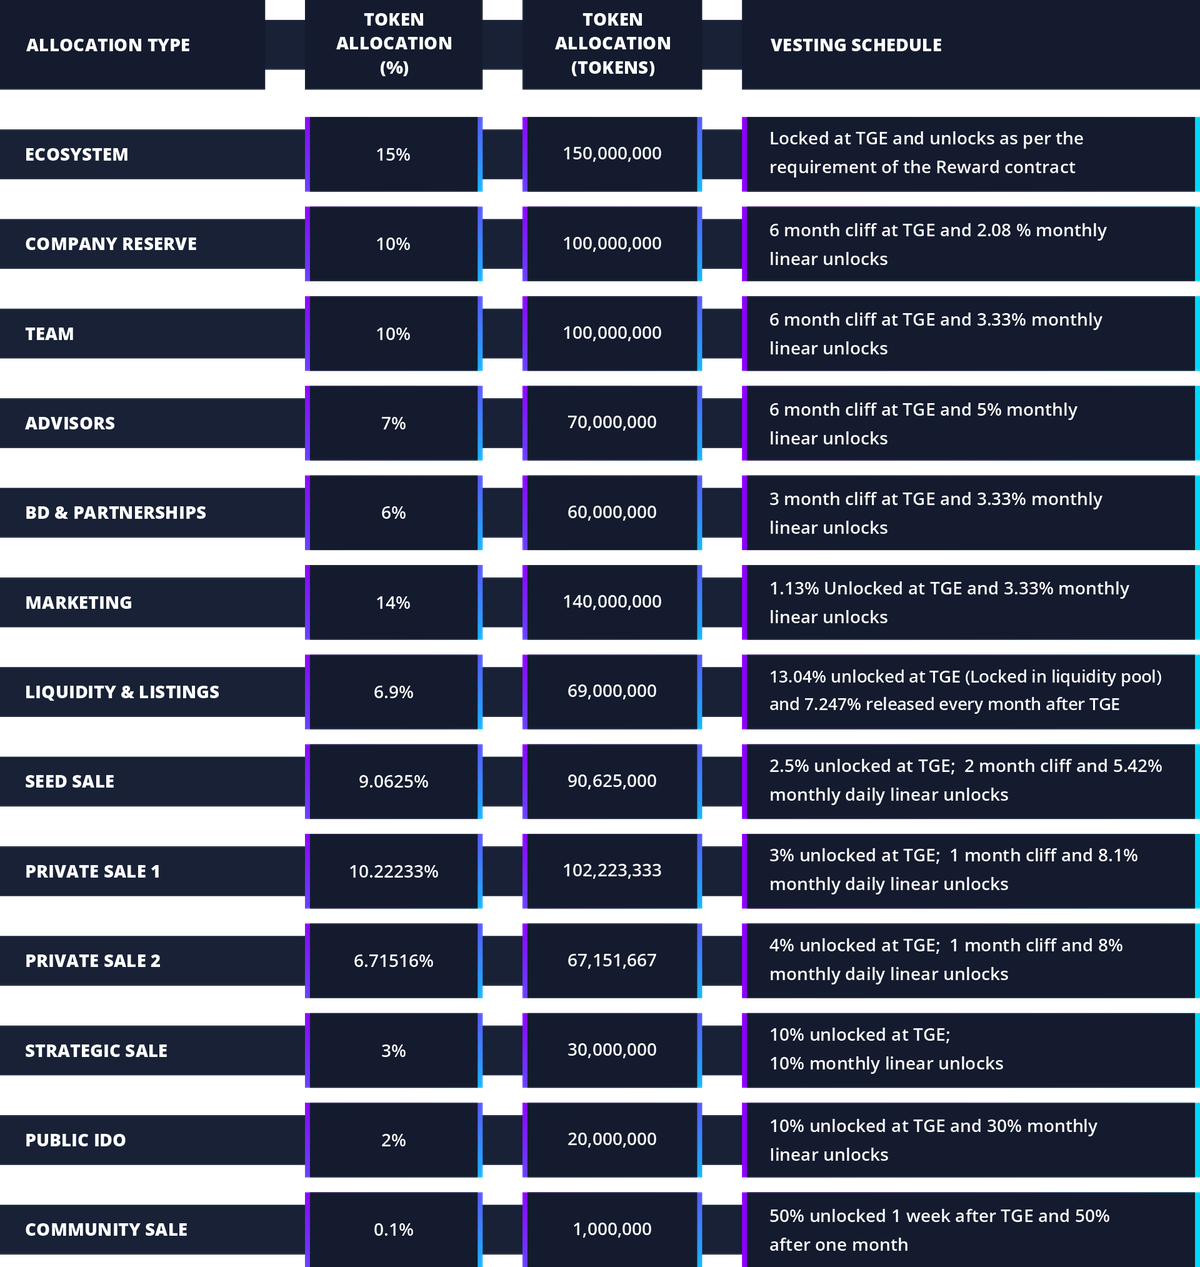The width and height of the screenshot is (1200, 1267).
Task: Click the LIQUIDITY & LISTINGS row label
Action: tap(122, 692)
